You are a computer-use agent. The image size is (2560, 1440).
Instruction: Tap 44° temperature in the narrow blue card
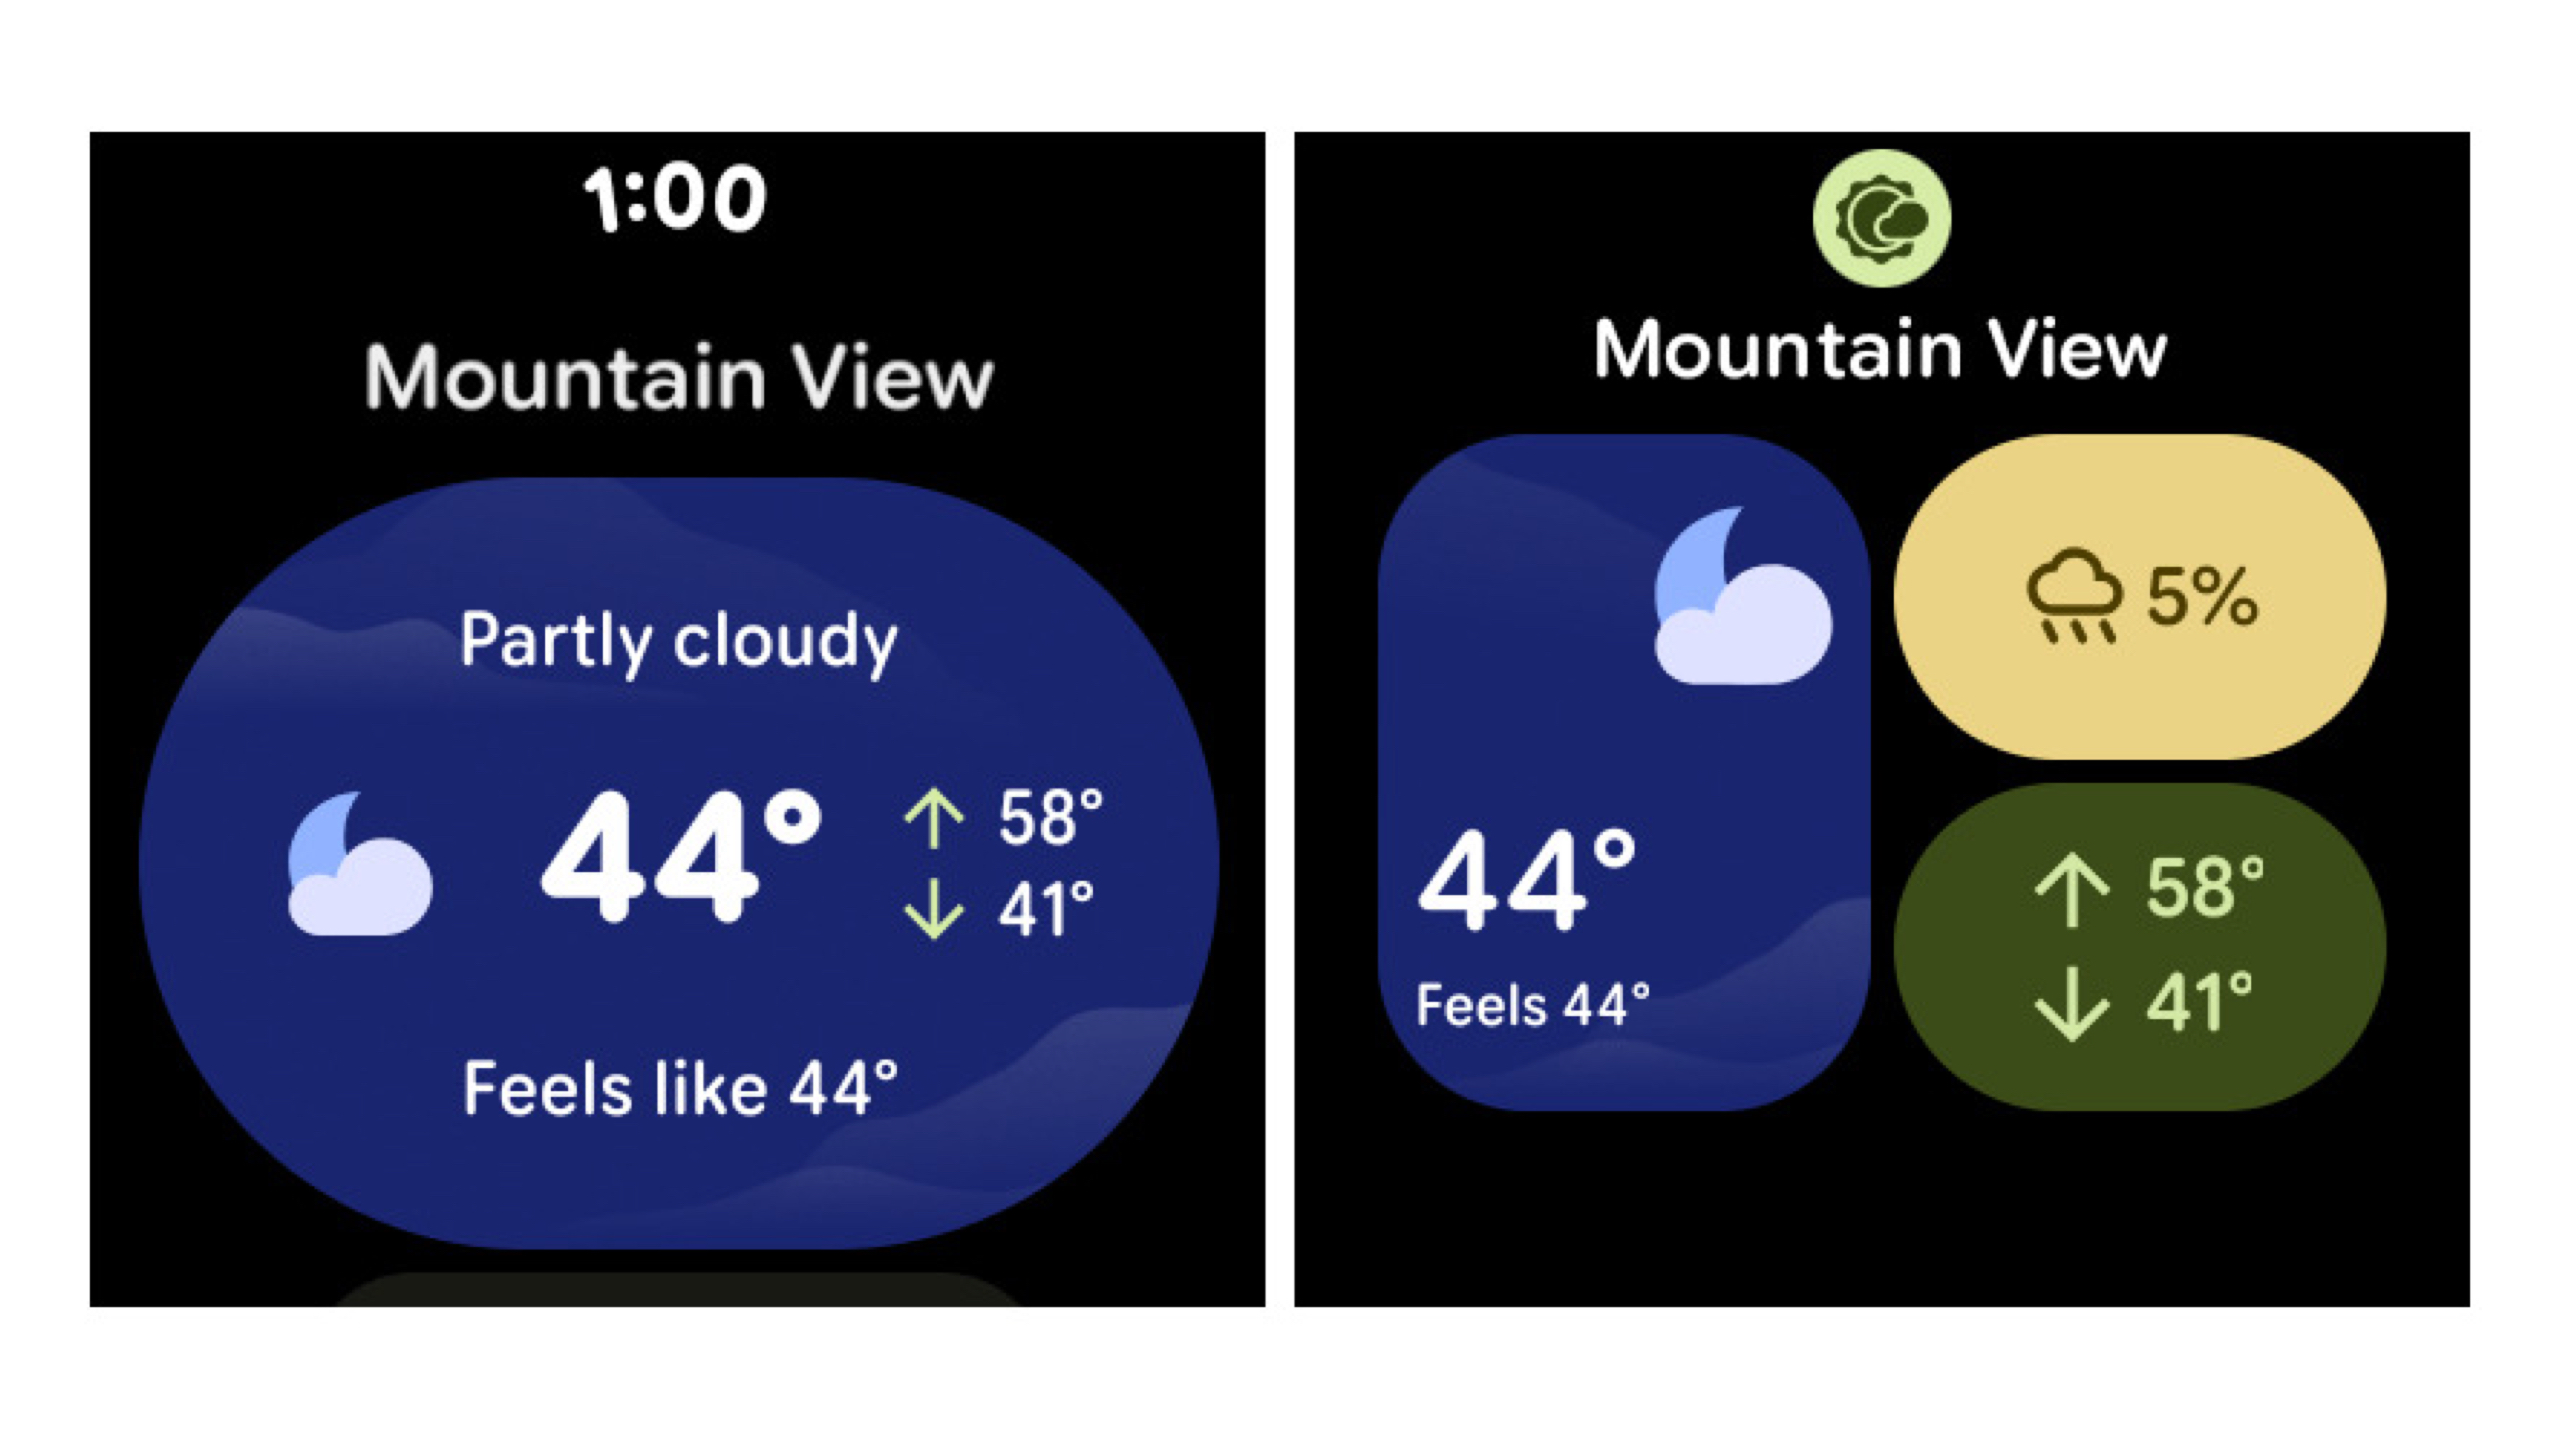1527,882
